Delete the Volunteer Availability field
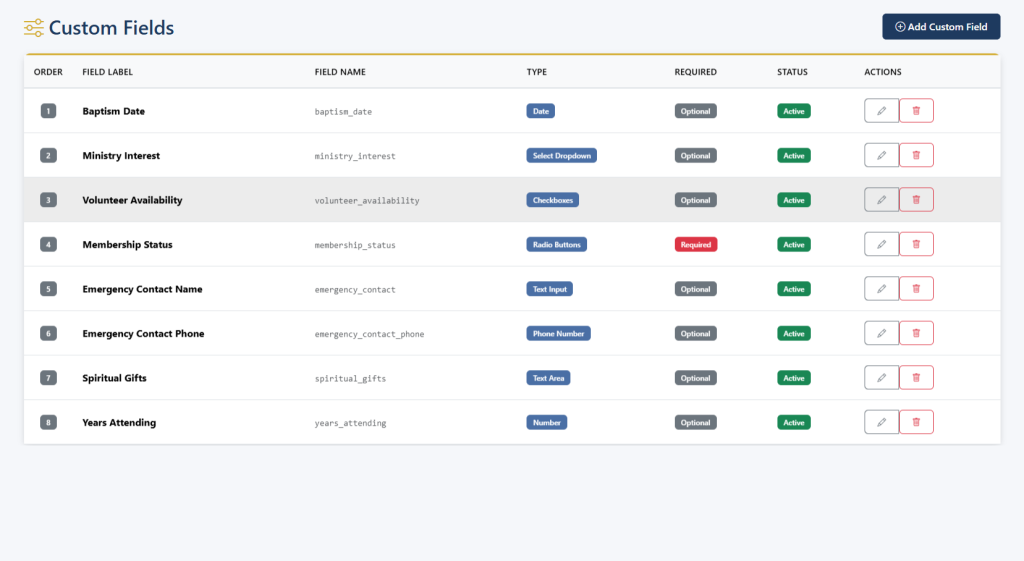1024x561 pixels. pyautogui.click(x=916, y=200)
